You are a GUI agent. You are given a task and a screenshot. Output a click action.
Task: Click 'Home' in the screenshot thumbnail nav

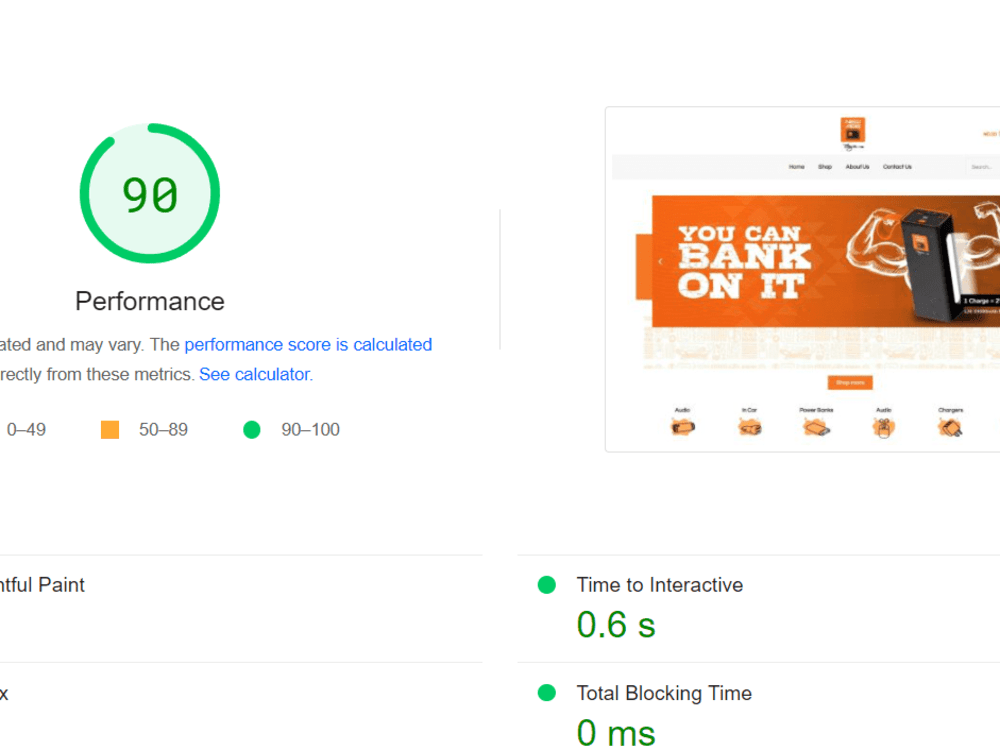(797, 167)
